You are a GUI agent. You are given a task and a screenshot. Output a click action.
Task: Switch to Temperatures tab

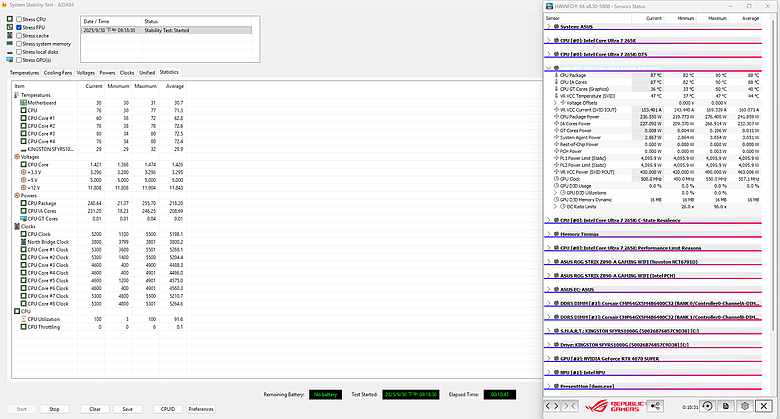pyautogui.click(x=24, y=73)
